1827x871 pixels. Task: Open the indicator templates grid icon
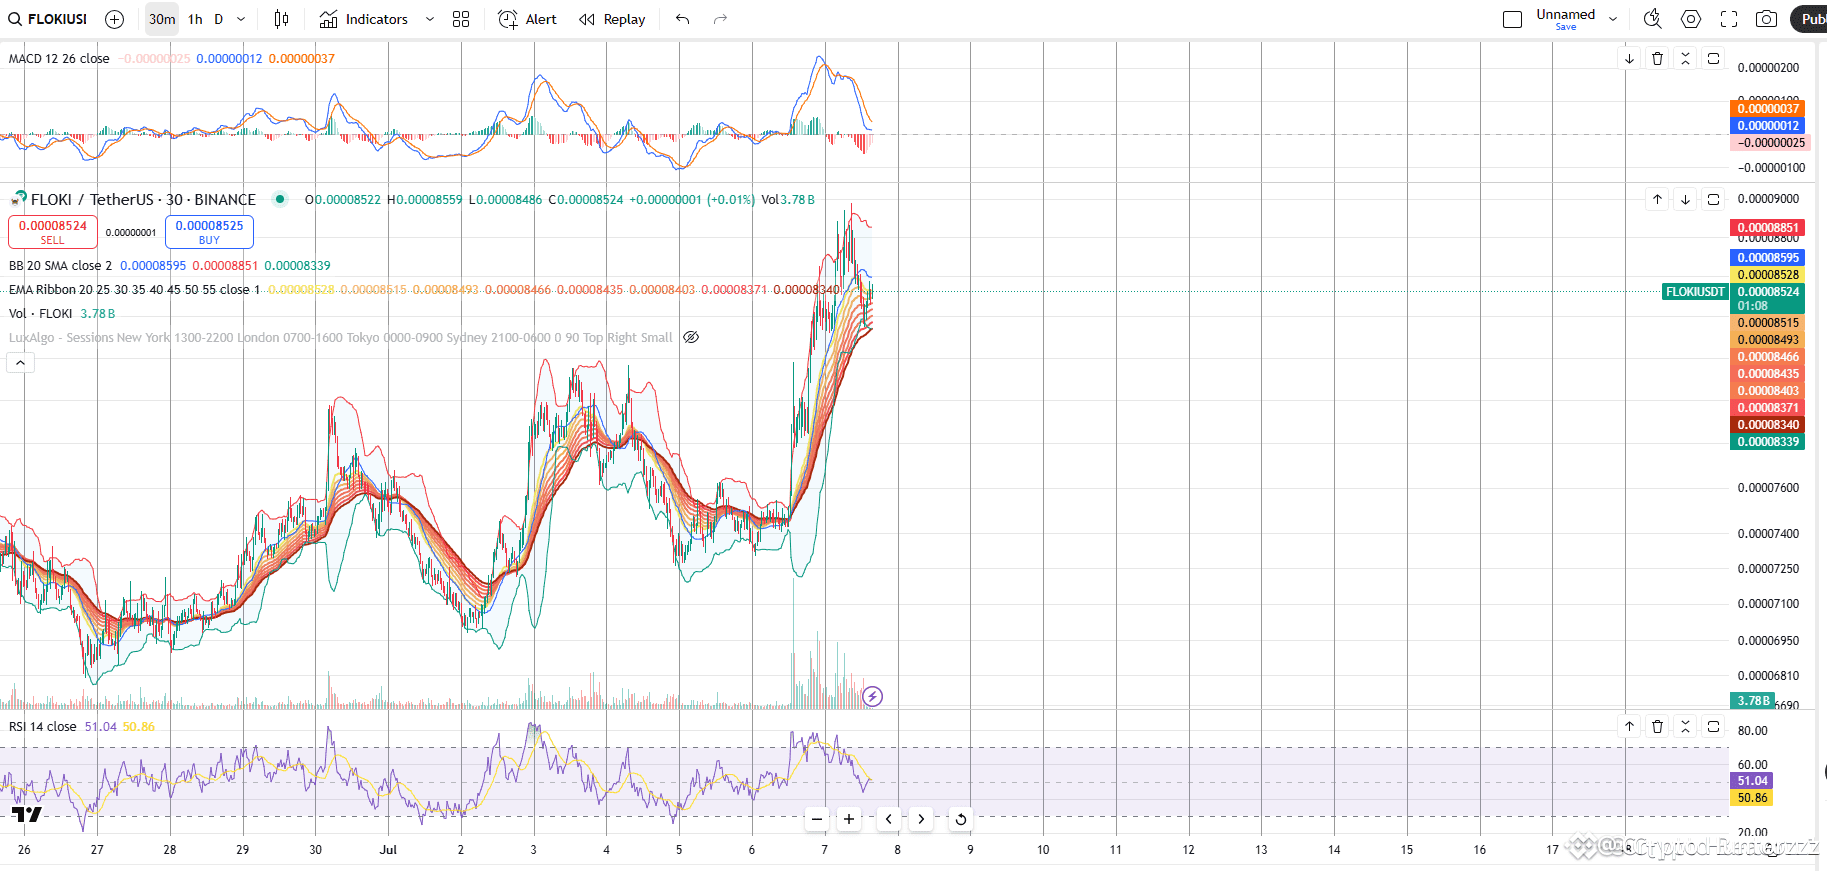[461, 19]
